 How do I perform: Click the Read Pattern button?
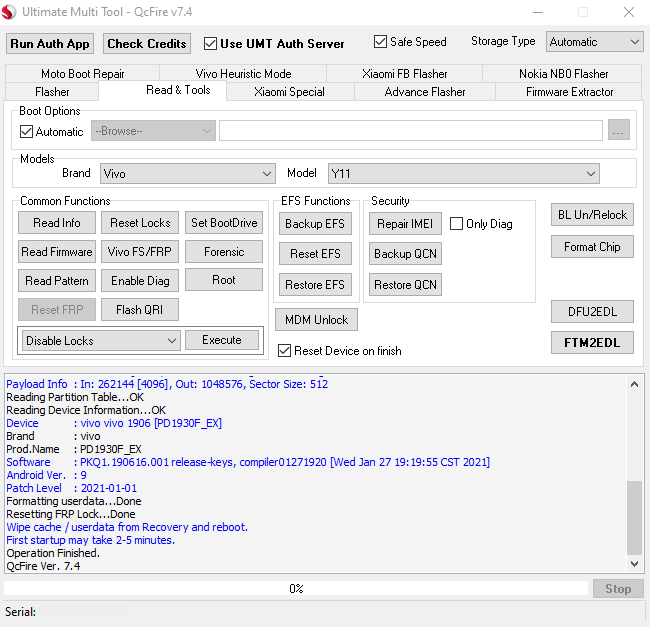pos(57,281)
